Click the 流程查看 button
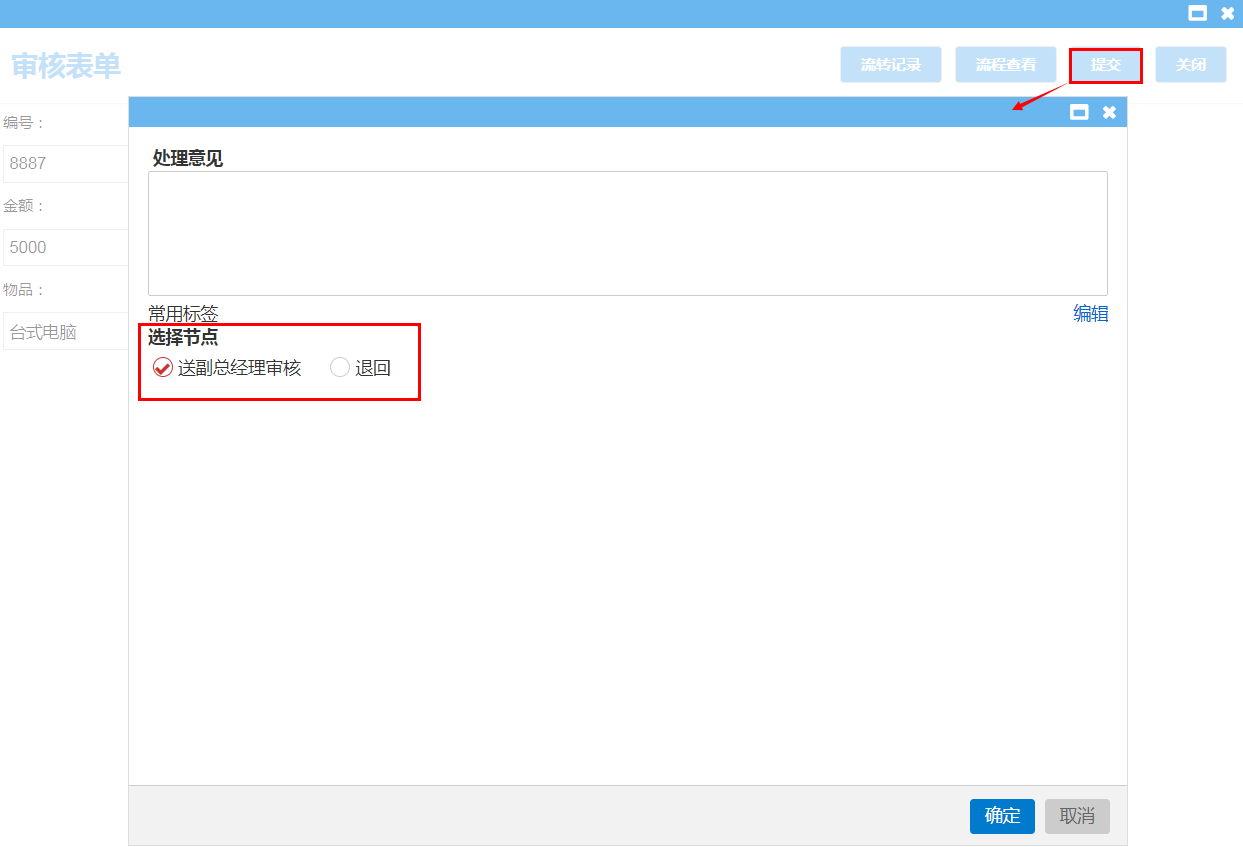The height and width of the screenshot is (847, 1243). [1005, 65]
